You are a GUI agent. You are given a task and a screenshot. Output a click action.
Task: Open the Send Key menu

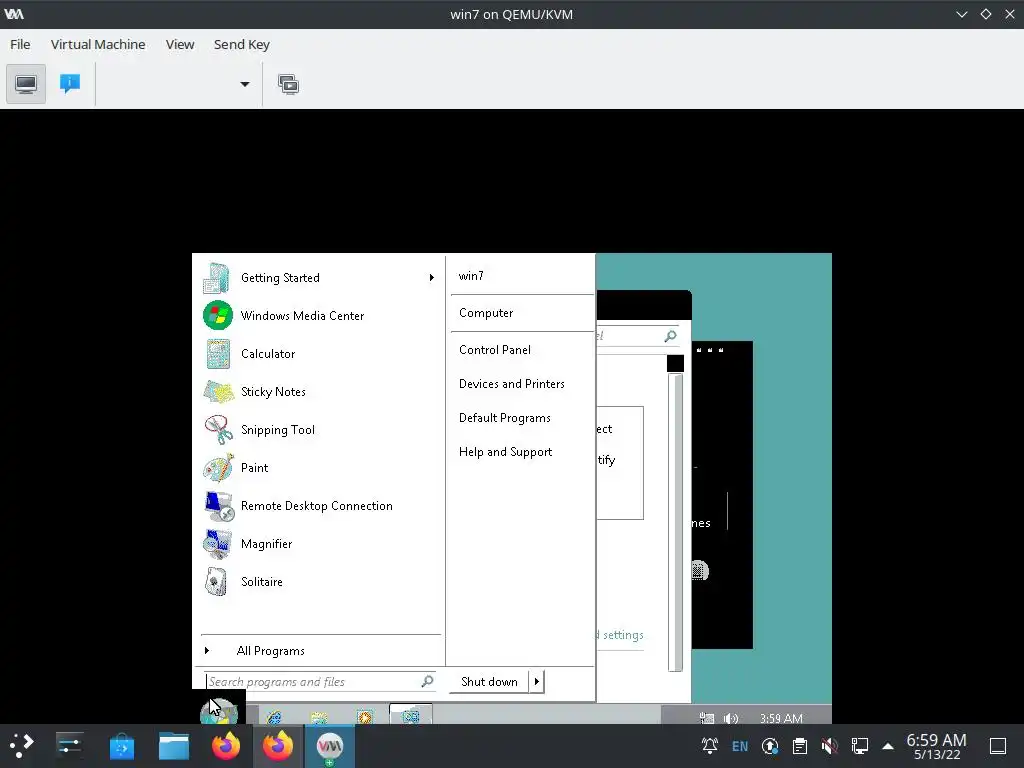pos(242,44)
